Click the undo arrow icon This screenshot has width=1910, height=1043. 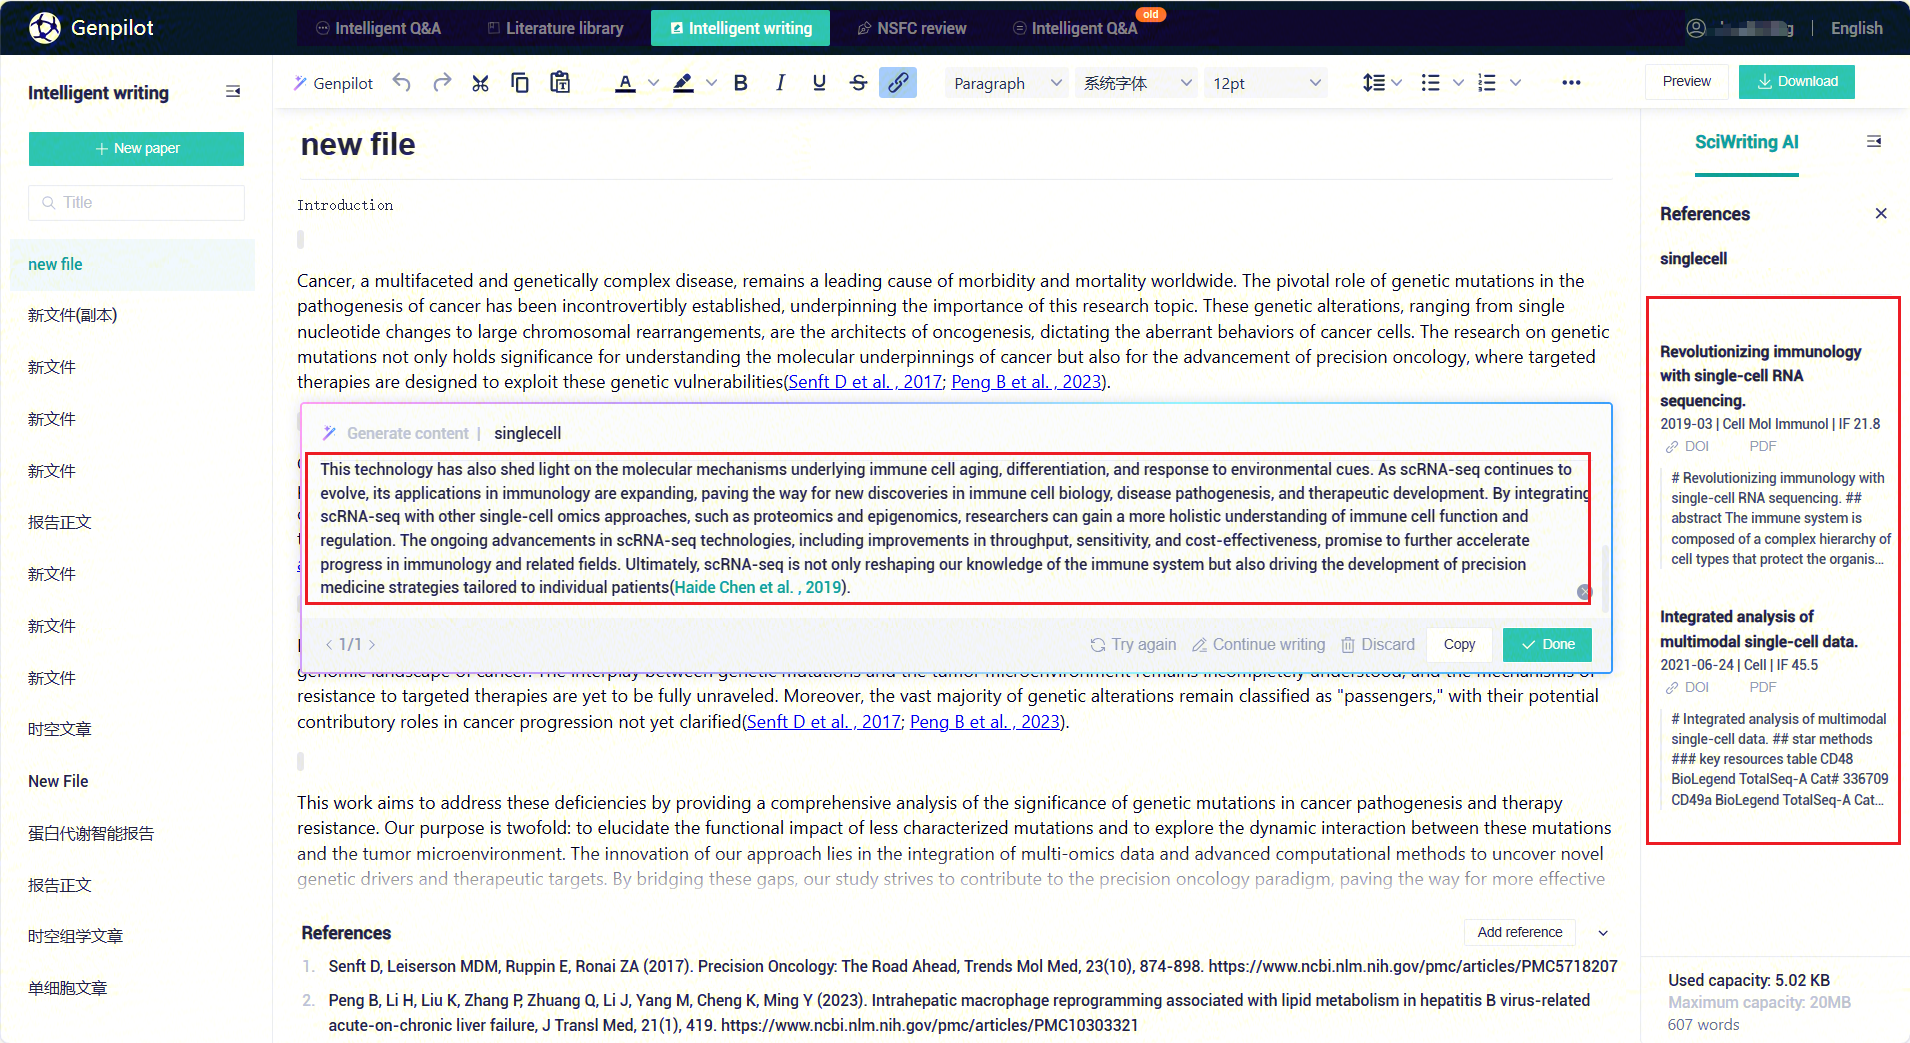click(x=401, y=83)
